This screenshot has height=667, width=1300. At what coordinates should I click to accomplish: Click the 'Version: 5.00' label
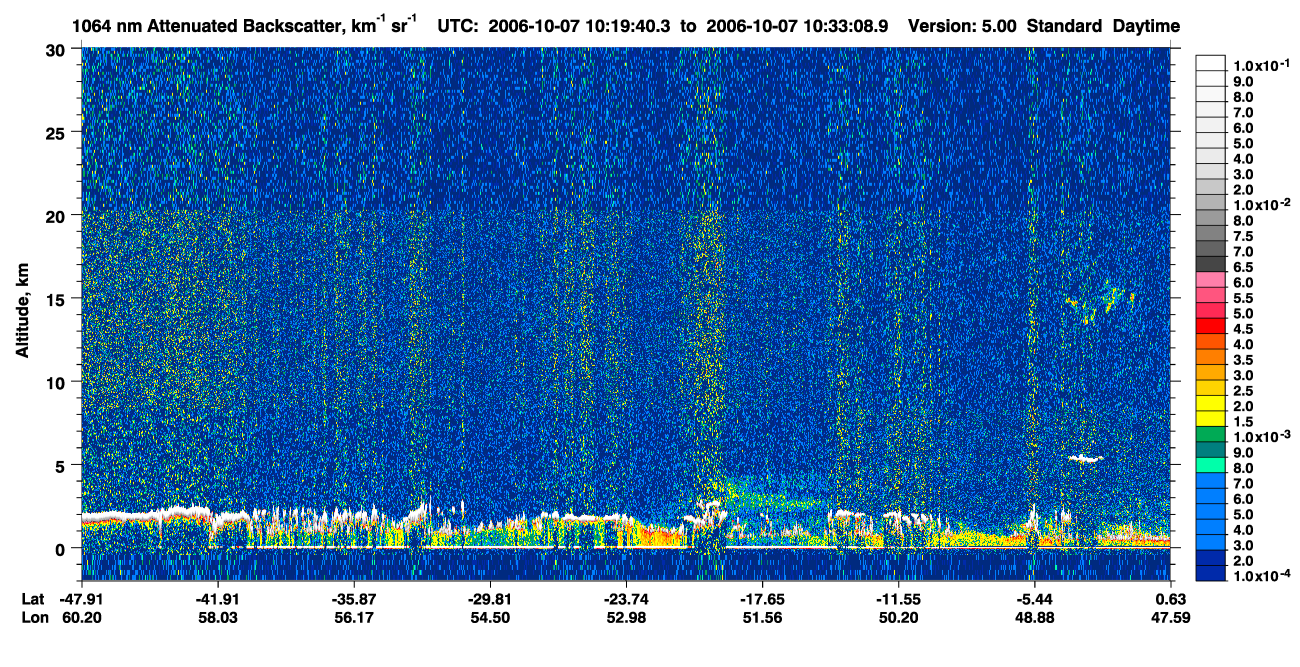960,26
